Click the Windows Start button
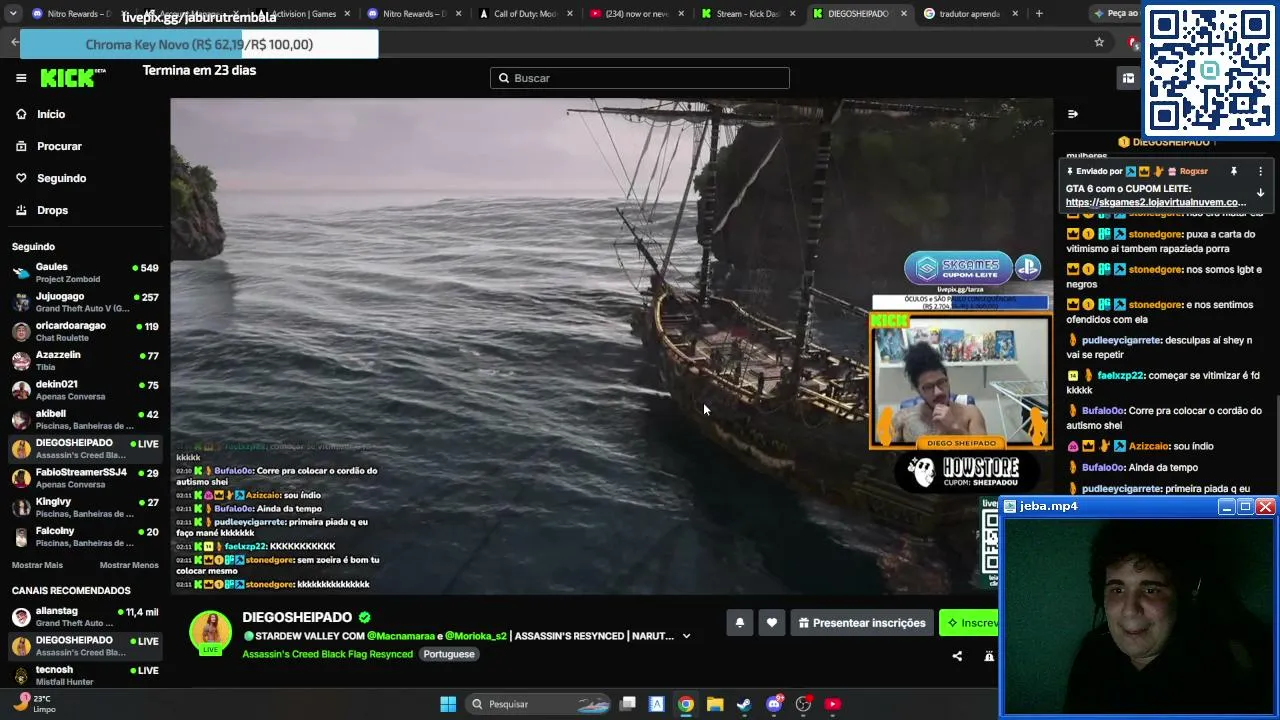1280x720 pixels. pyautogui.click(x=448, y=704)
